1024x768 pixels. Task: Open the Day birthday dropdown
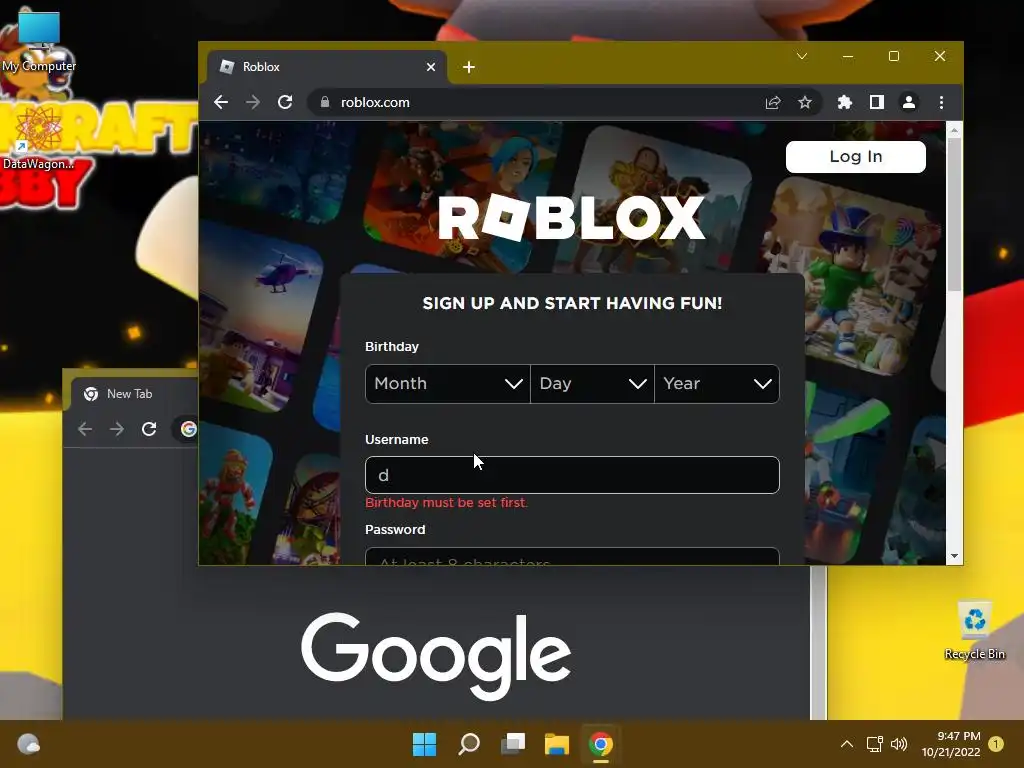click(592, 384)
